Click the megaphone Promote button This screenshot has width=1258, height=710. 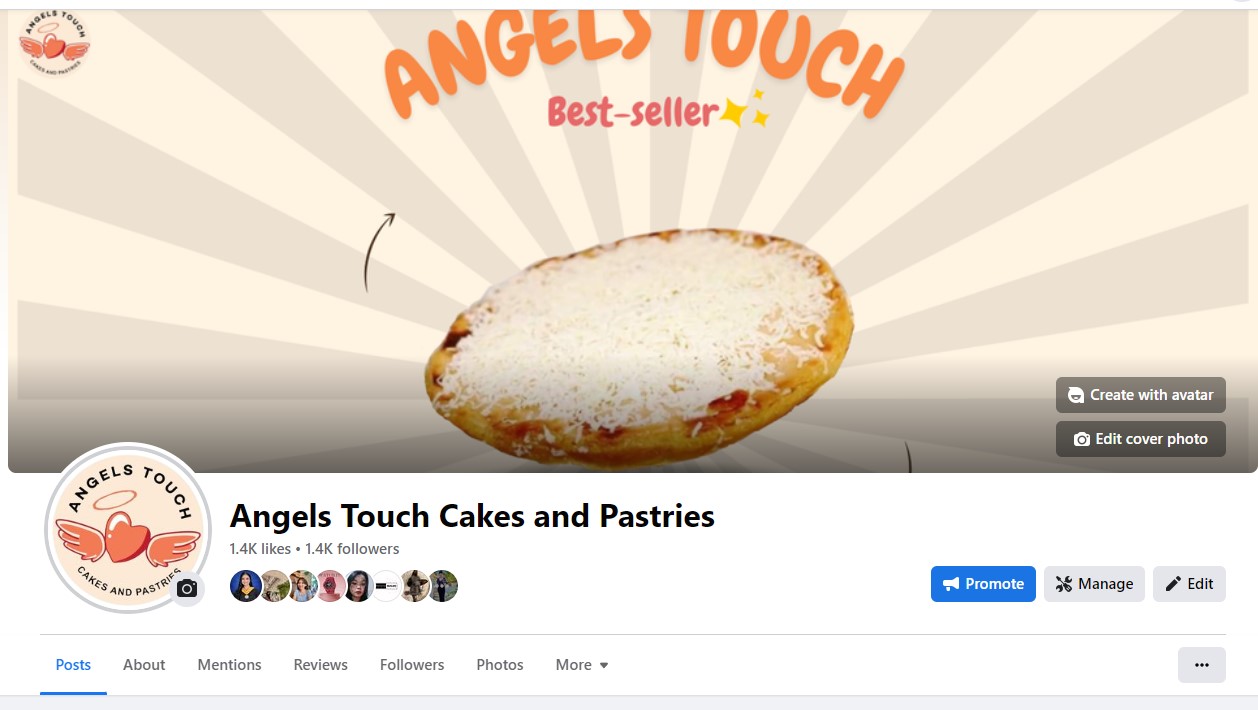coord(983,584)
